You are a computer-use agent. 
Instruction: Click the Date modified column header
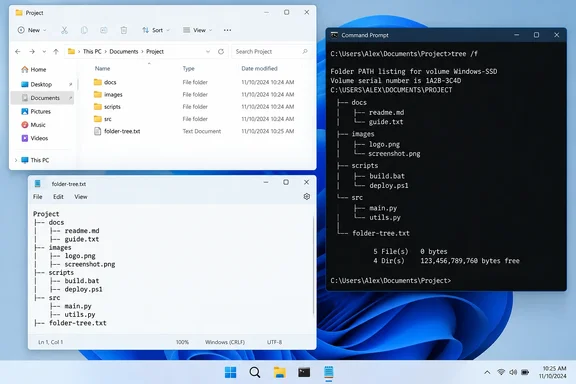coord(259,68)
